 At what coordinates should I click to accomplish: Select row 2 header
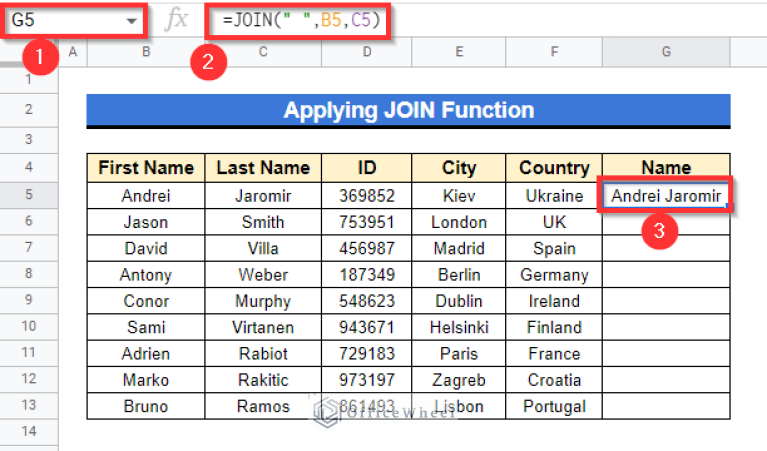[x=29, y=109]
